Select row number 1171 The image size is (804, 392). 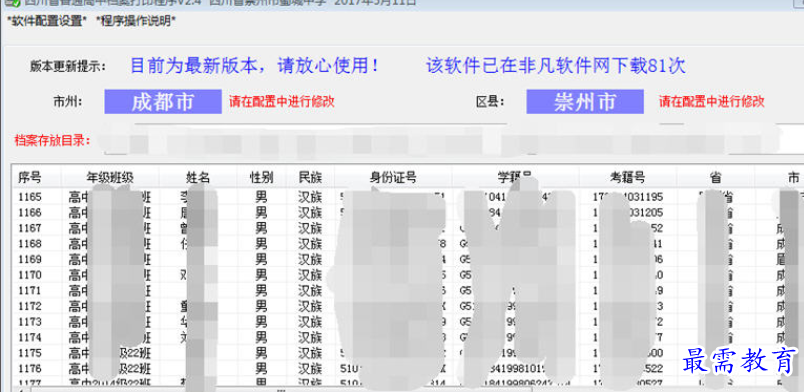30,290
